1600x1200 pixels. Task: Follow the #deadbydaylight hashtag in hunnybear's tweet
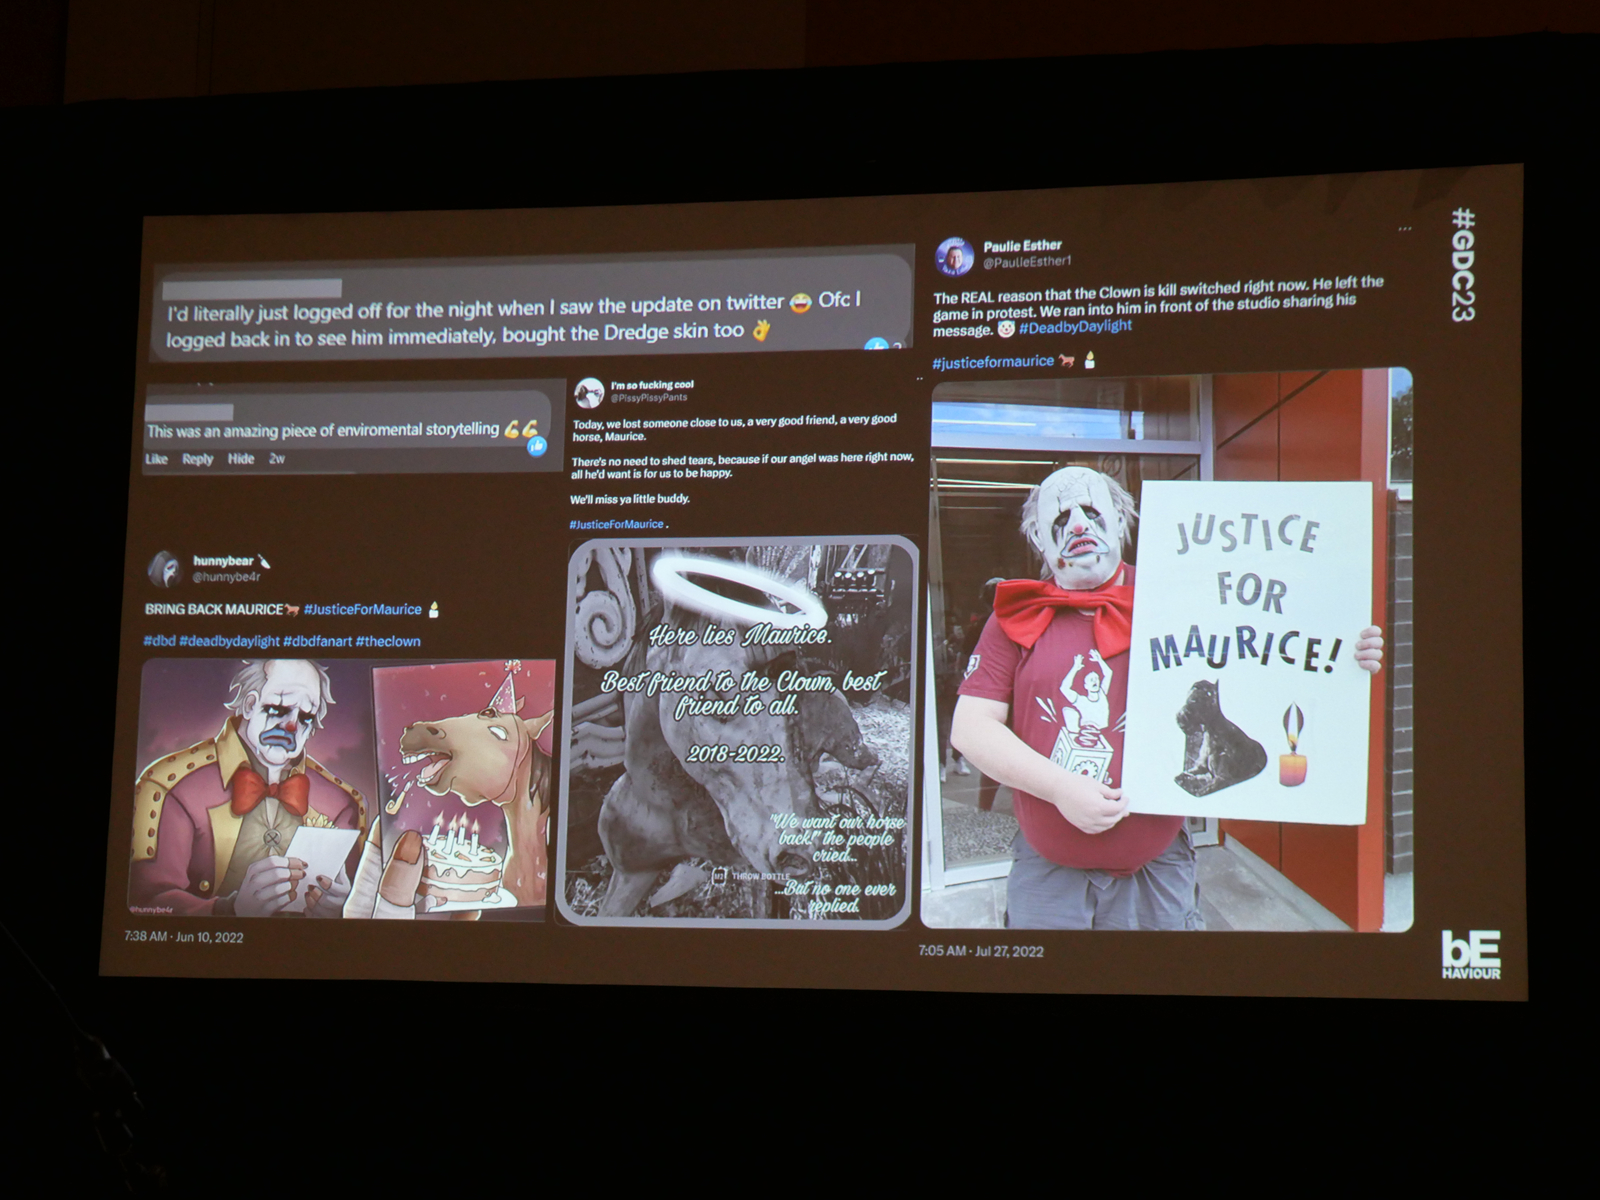point(229,641)
